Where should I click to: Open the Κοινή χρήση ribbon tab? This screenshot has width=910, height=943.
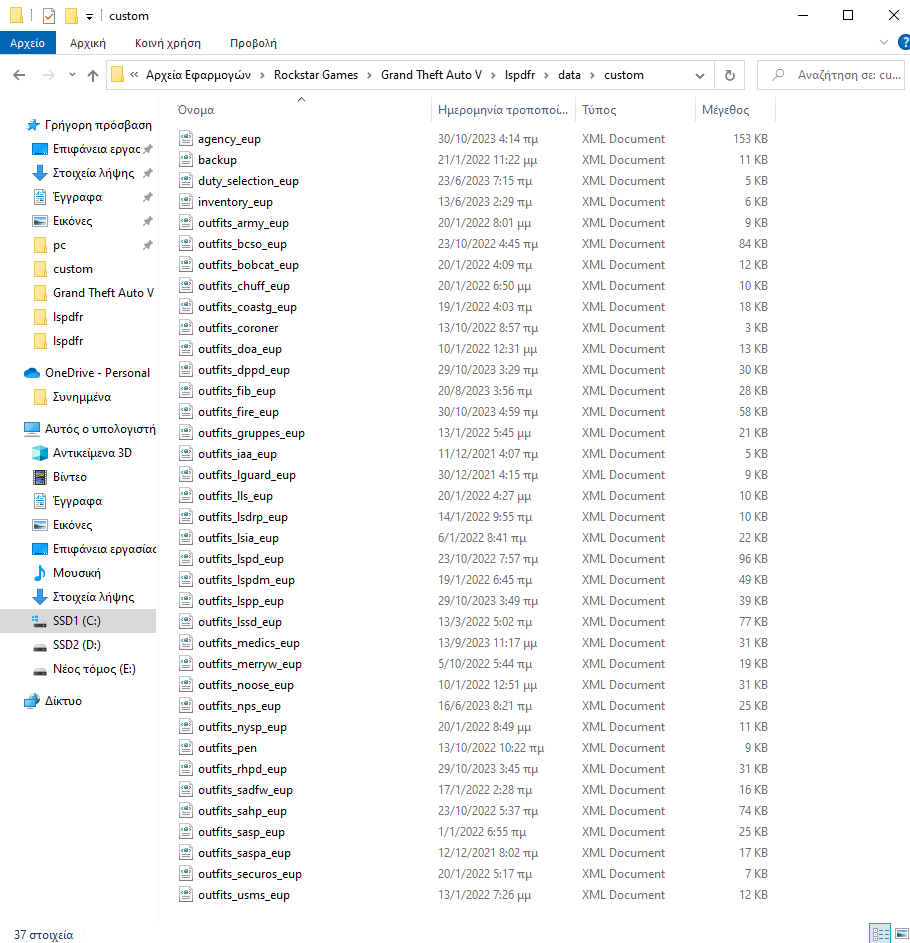tap(168, 43)
